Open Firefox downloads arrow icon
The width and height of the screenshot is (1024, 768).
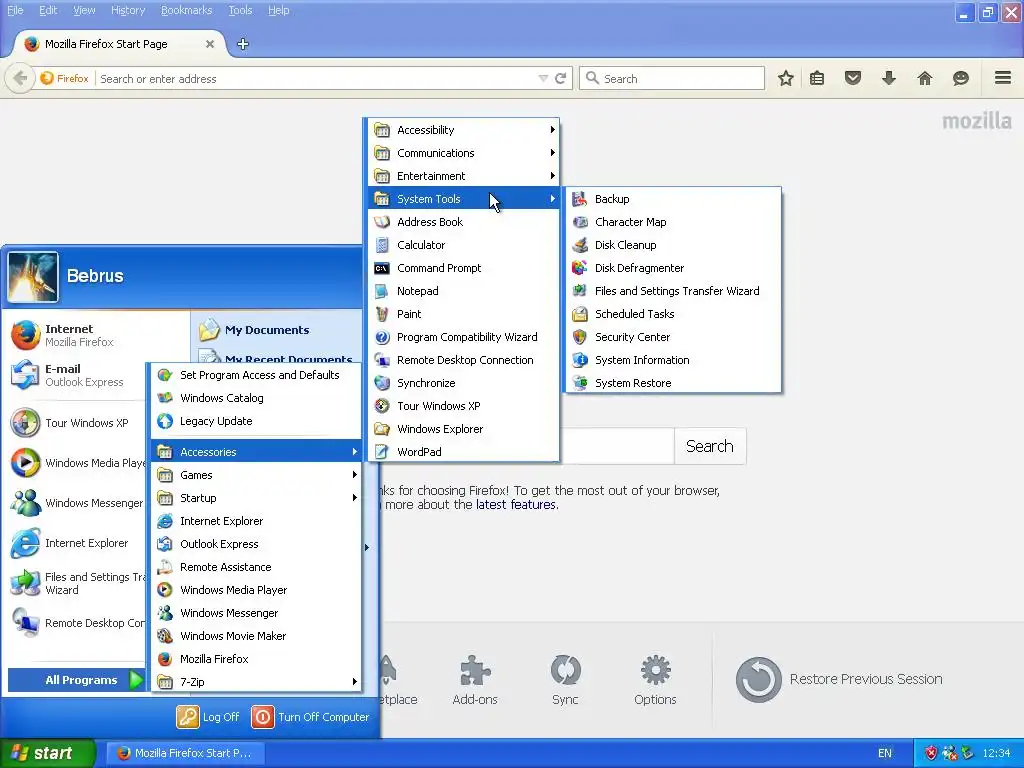pyautogui.click(x=889, y=78)
